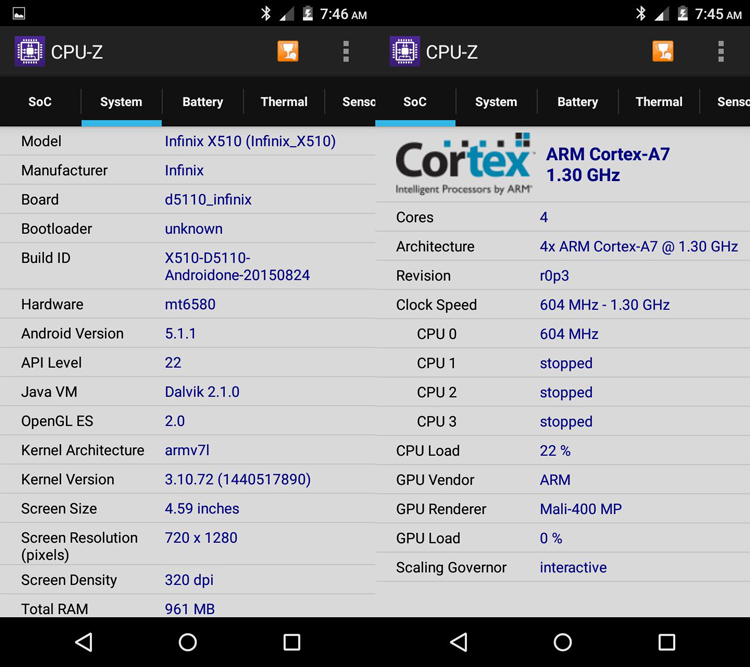Tap the CPU 2 stopped value
The height and width of the screenshot is (667, 750).
click(566, 392)
